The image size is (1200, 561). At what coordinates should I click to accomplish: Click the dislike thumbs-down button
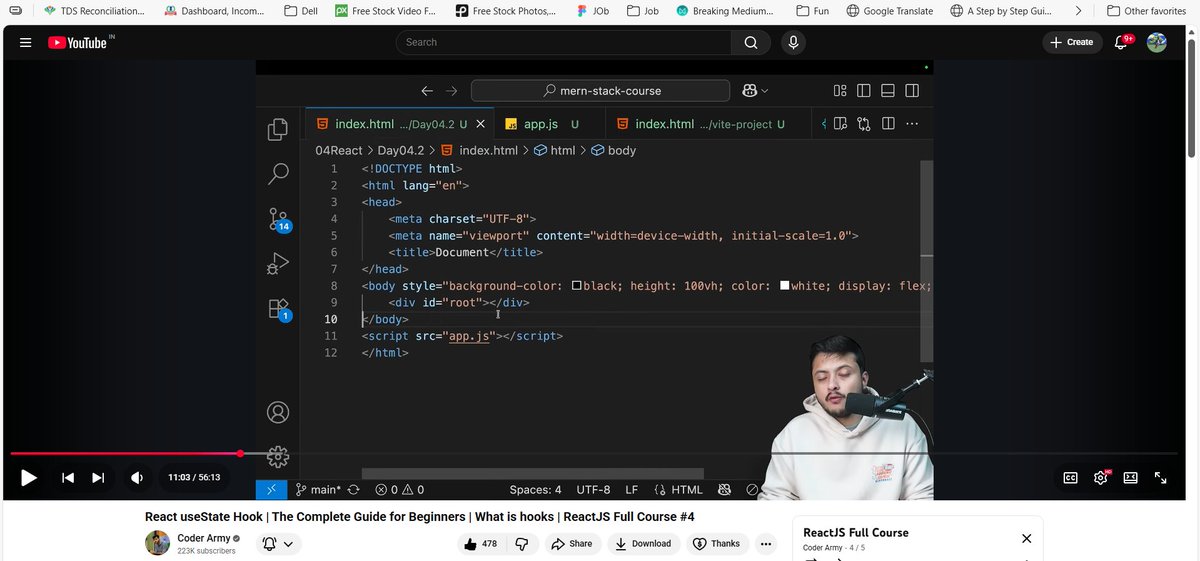pos(521,543)
